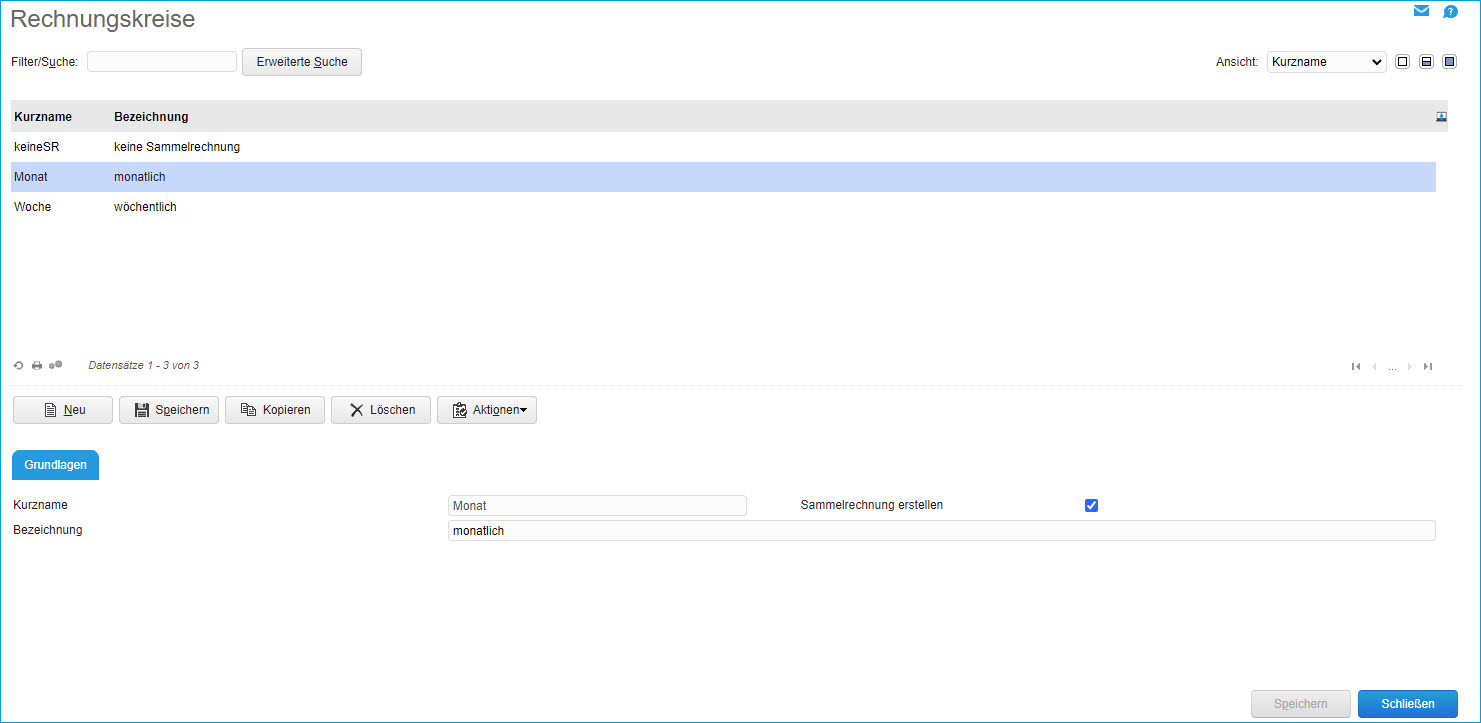Click the Erweiterte Suche button
This screenshot has width=1481, height=723.
coord(302,62)
